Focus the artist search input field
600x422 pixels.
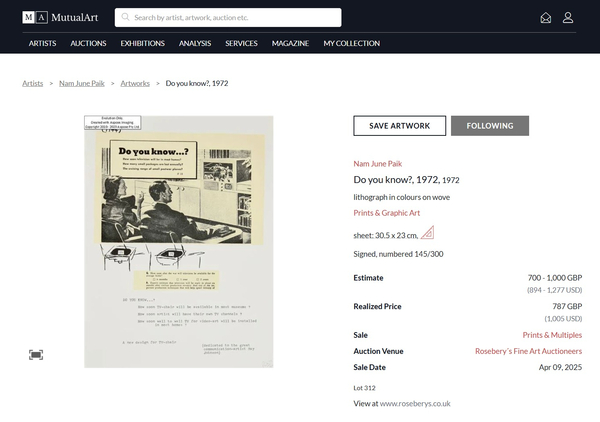[x=228, y=18]
